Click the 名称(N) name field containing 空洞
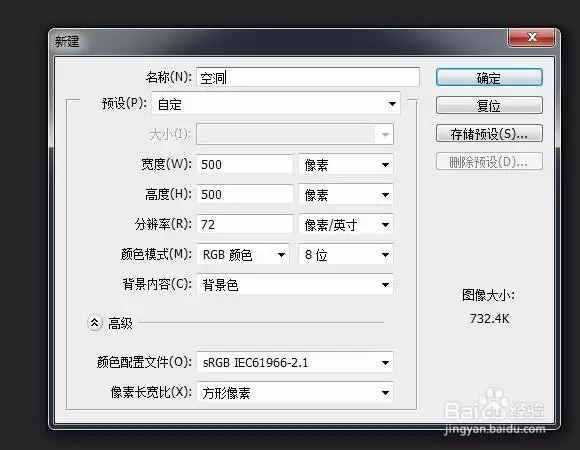Screen dimensions: 580x450 pyautogui.click(x=308, y=78)
